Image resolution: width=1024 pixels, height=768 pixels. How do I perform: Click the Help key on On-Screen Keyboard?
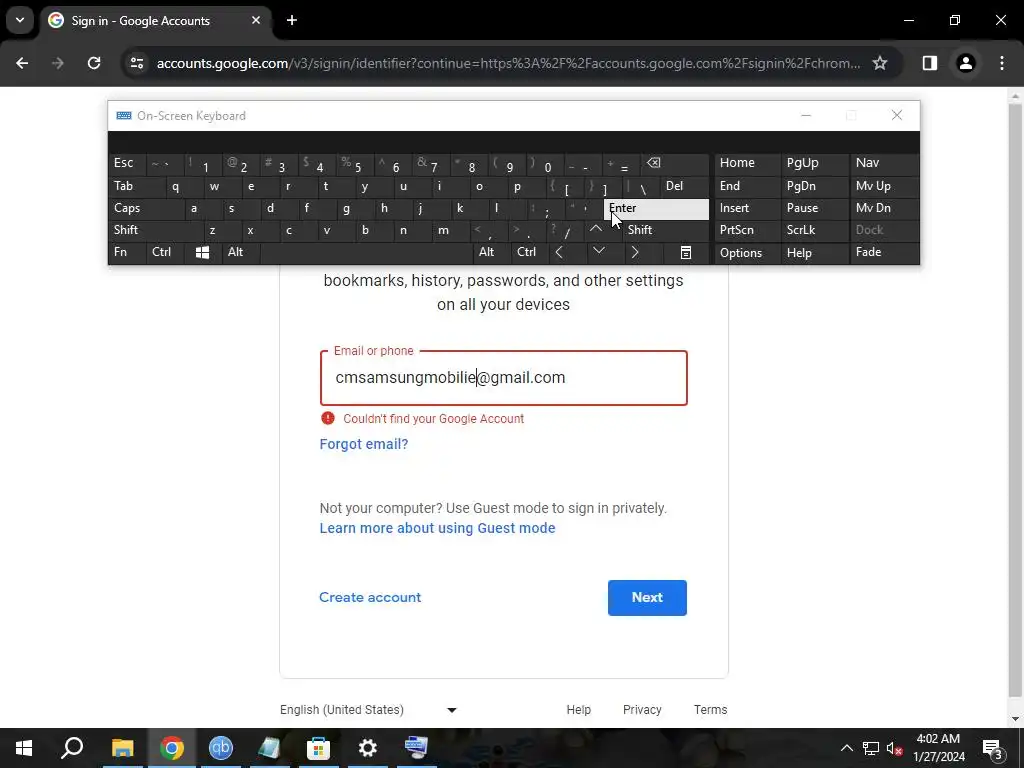[814, 253]
